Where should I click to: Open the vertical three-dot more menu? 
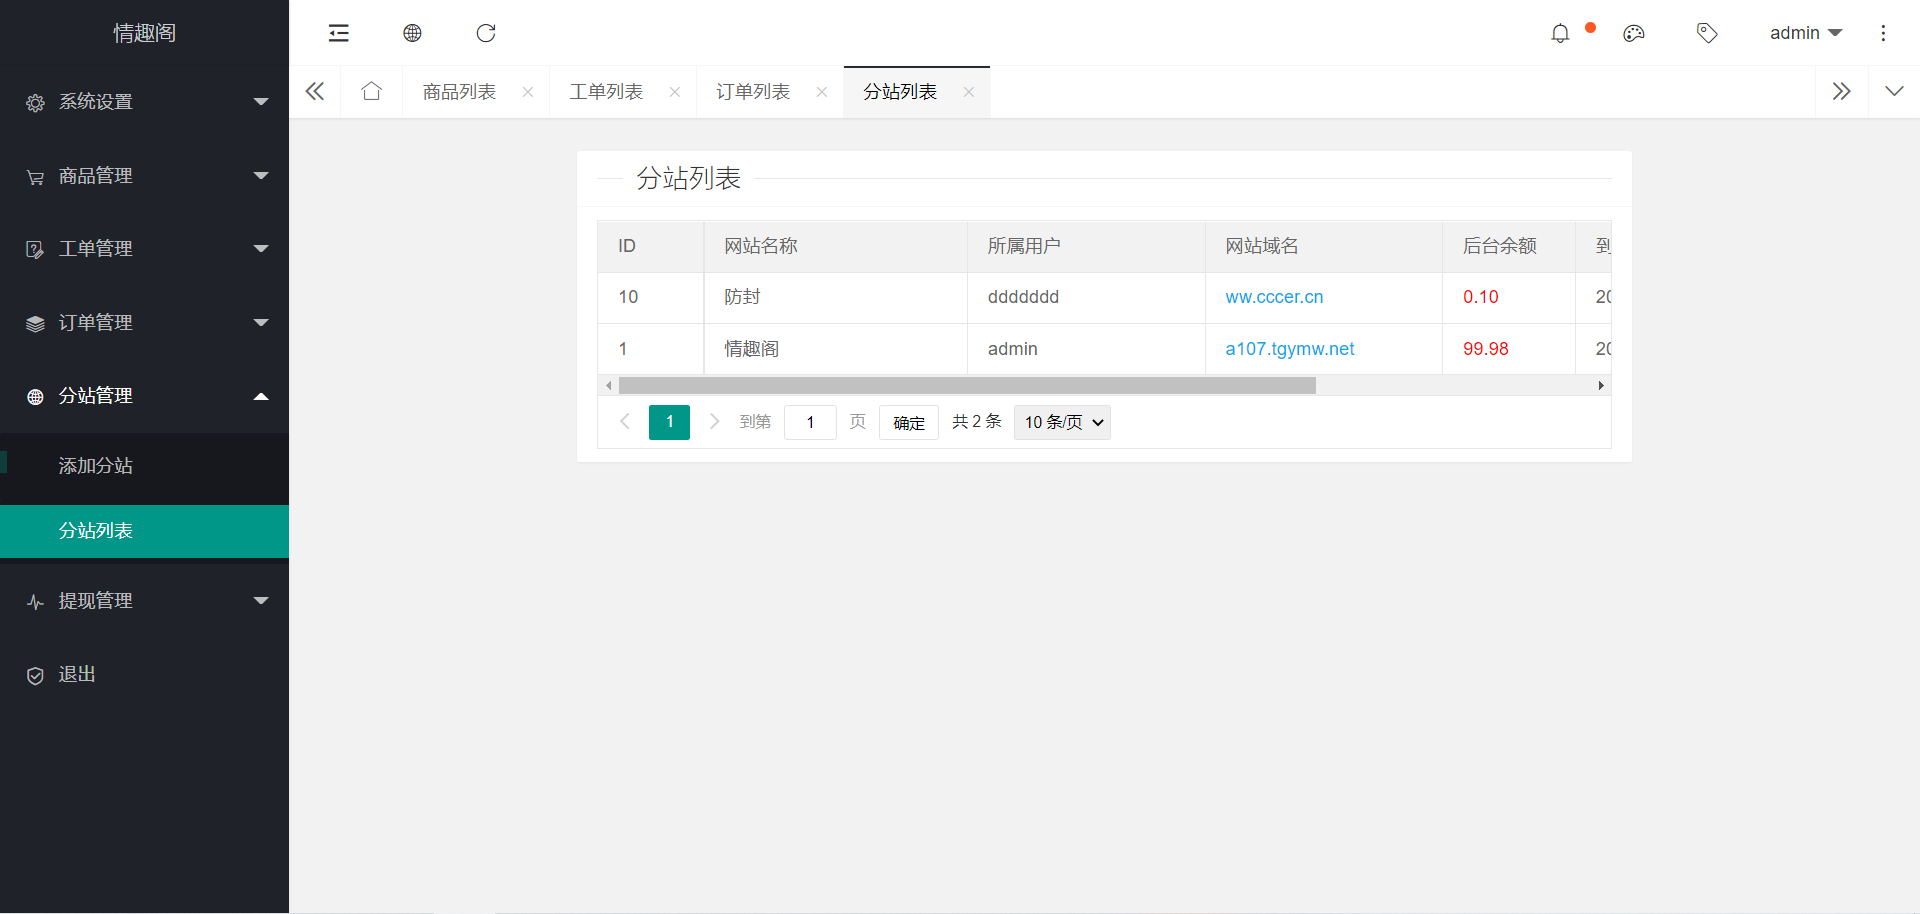[1883, 33]
